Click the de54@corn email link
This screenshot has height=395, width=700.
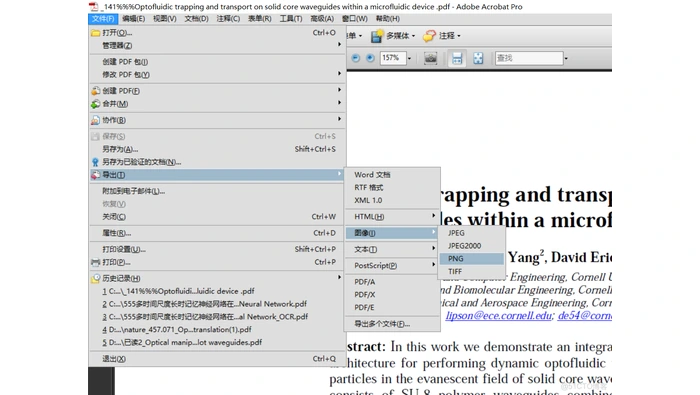coord(584,316)
